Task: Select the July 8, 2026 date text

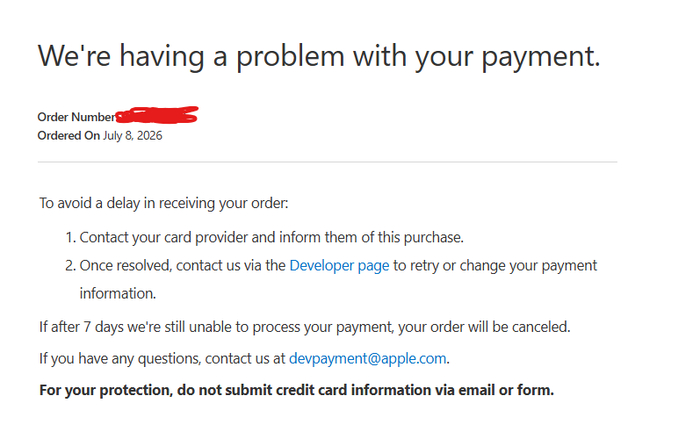Action: coord(133,136)
